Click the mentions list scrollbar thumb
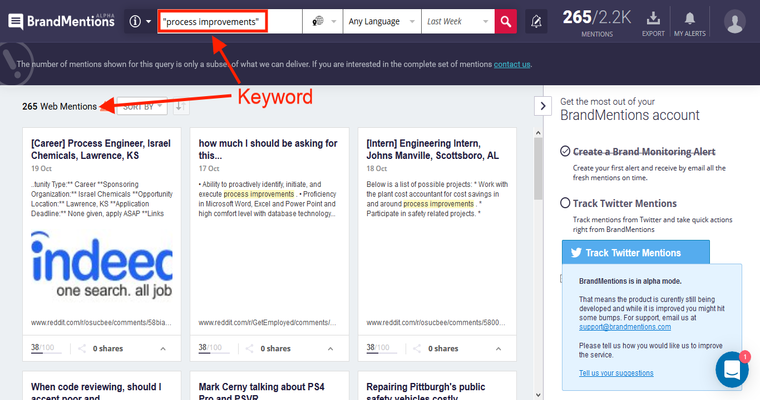The width and height of the screenshot is (760, 400). 538,168
